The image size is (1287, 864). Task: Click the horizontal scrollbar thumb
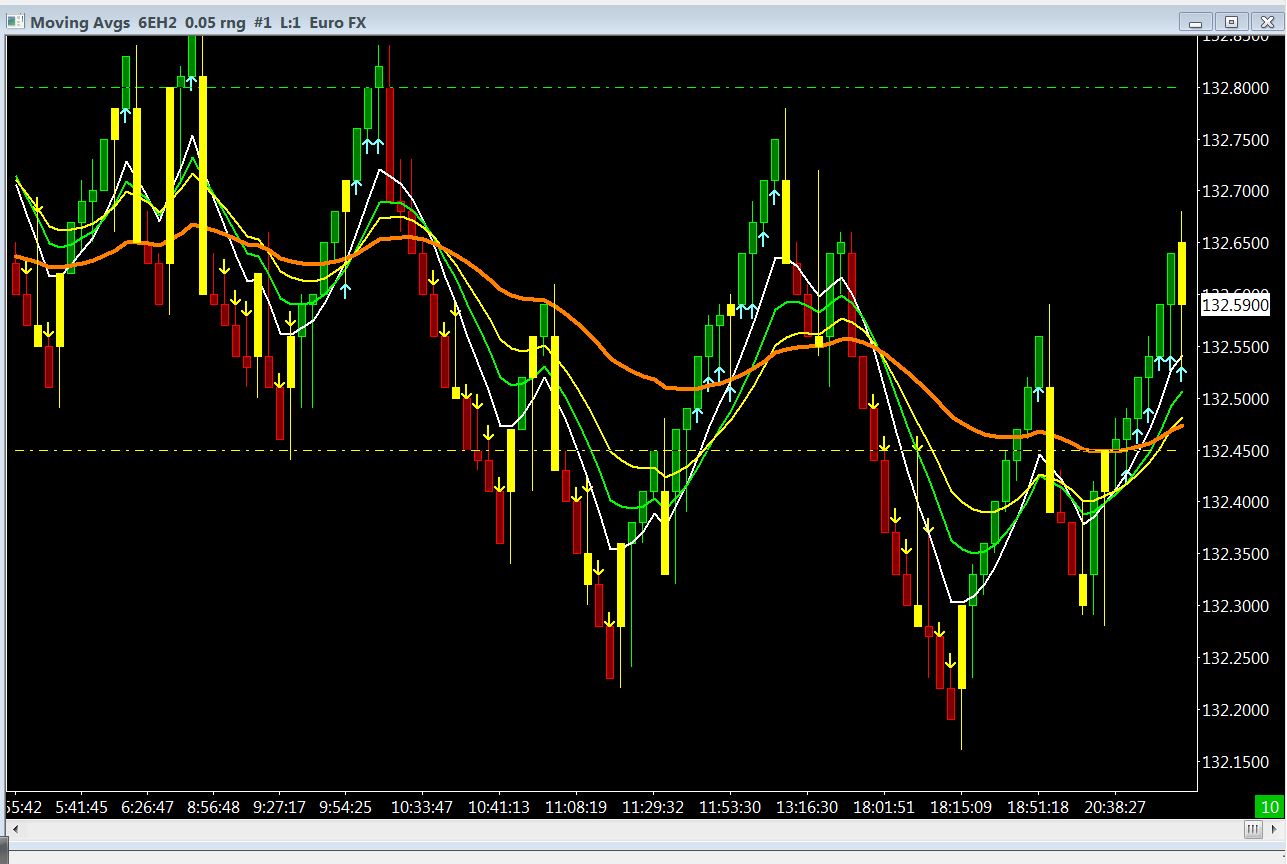coord(1253,830)
